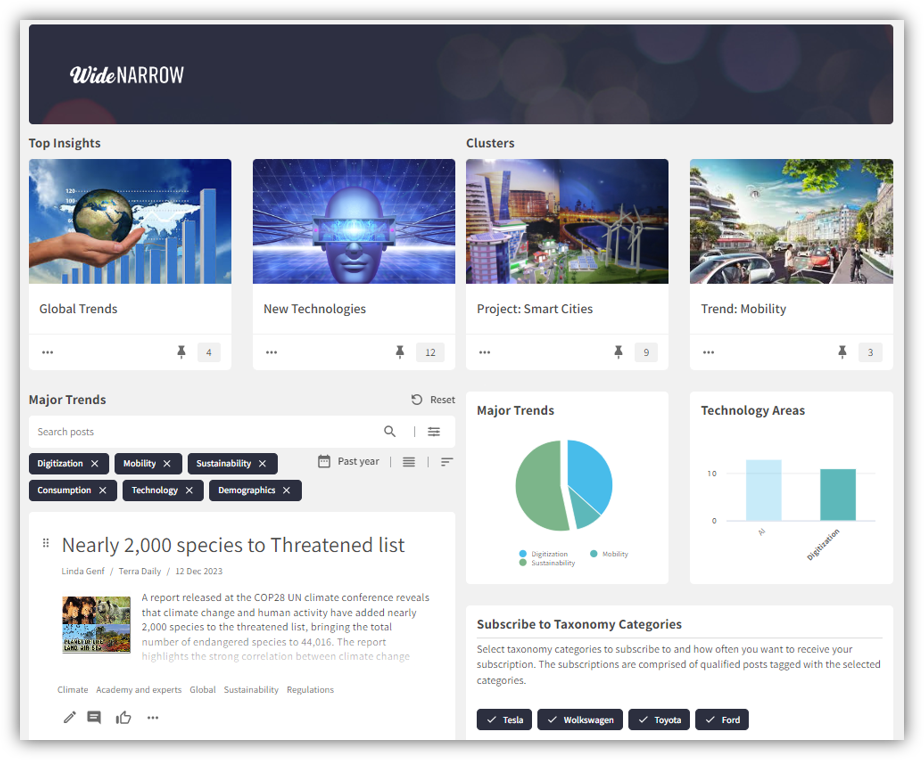Open the filter settings icon beside search
Screen dimensions: 924x760
tap(434, 431)
